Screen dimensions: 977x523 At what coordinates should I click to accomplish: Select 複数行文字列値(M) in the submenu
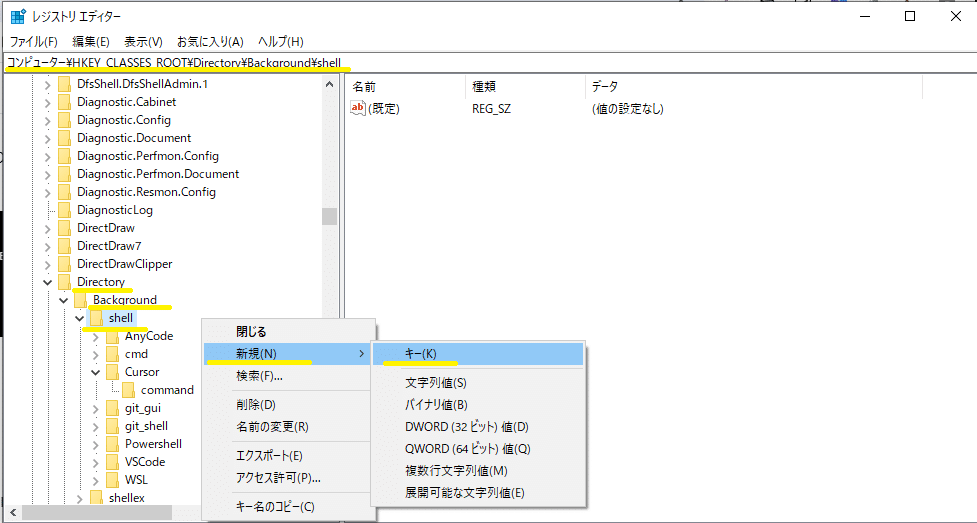coord(478,471)
